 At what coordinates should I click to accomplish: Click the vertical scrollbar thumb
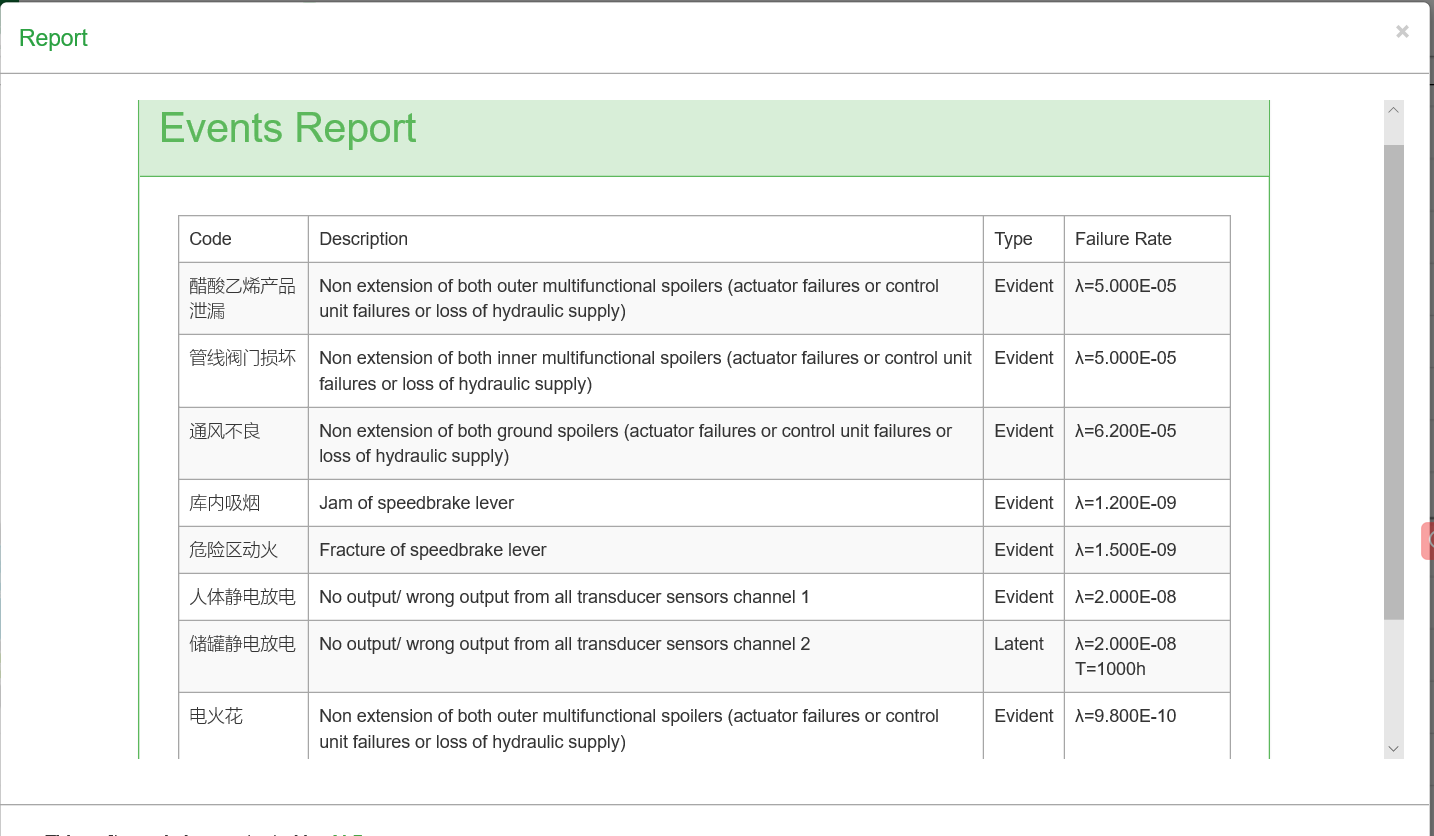[1393, 382]
